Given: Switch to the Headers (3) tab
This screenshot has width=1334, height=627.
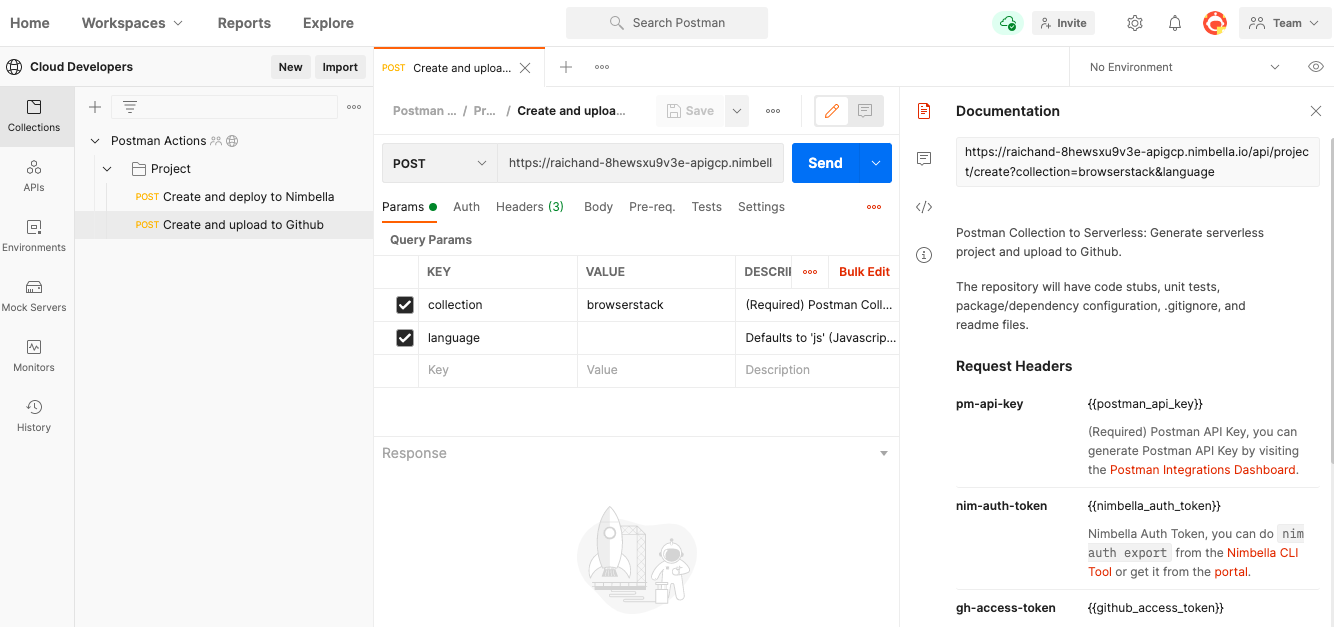Looking at the screenshot, I should (x=530, y=207).
